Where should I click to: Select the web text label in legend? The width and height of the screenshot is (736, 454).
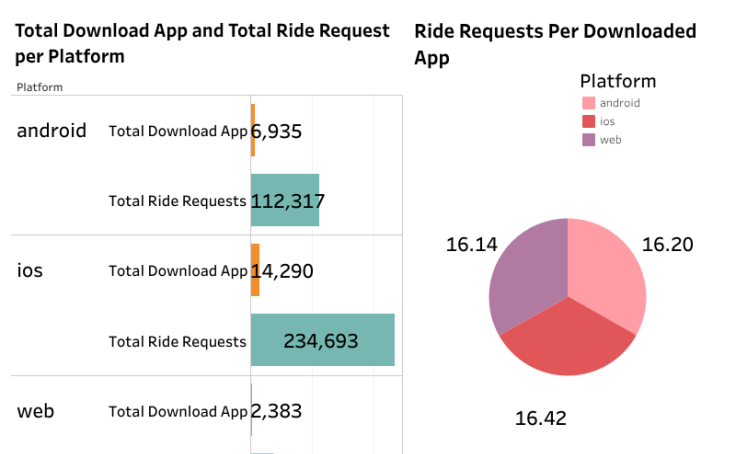(611, 140)
